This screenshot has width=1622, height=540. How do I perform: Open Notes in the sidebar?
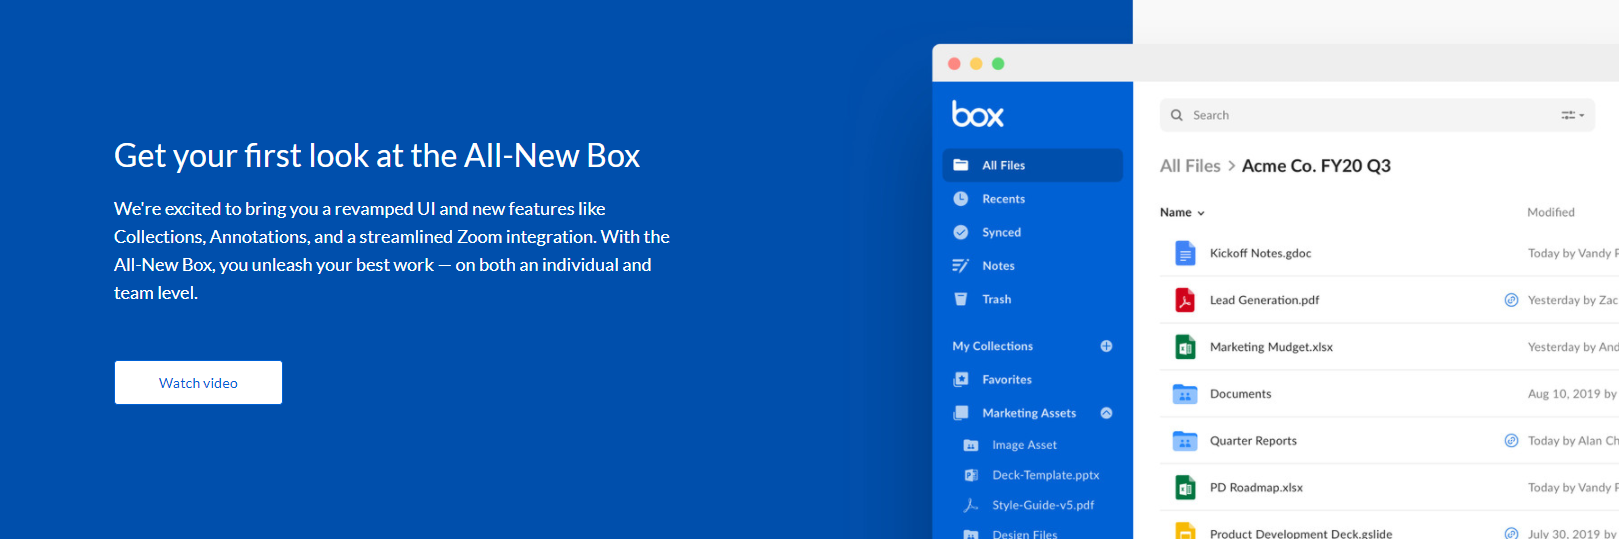pyautogui.click(x=998, y=266)
